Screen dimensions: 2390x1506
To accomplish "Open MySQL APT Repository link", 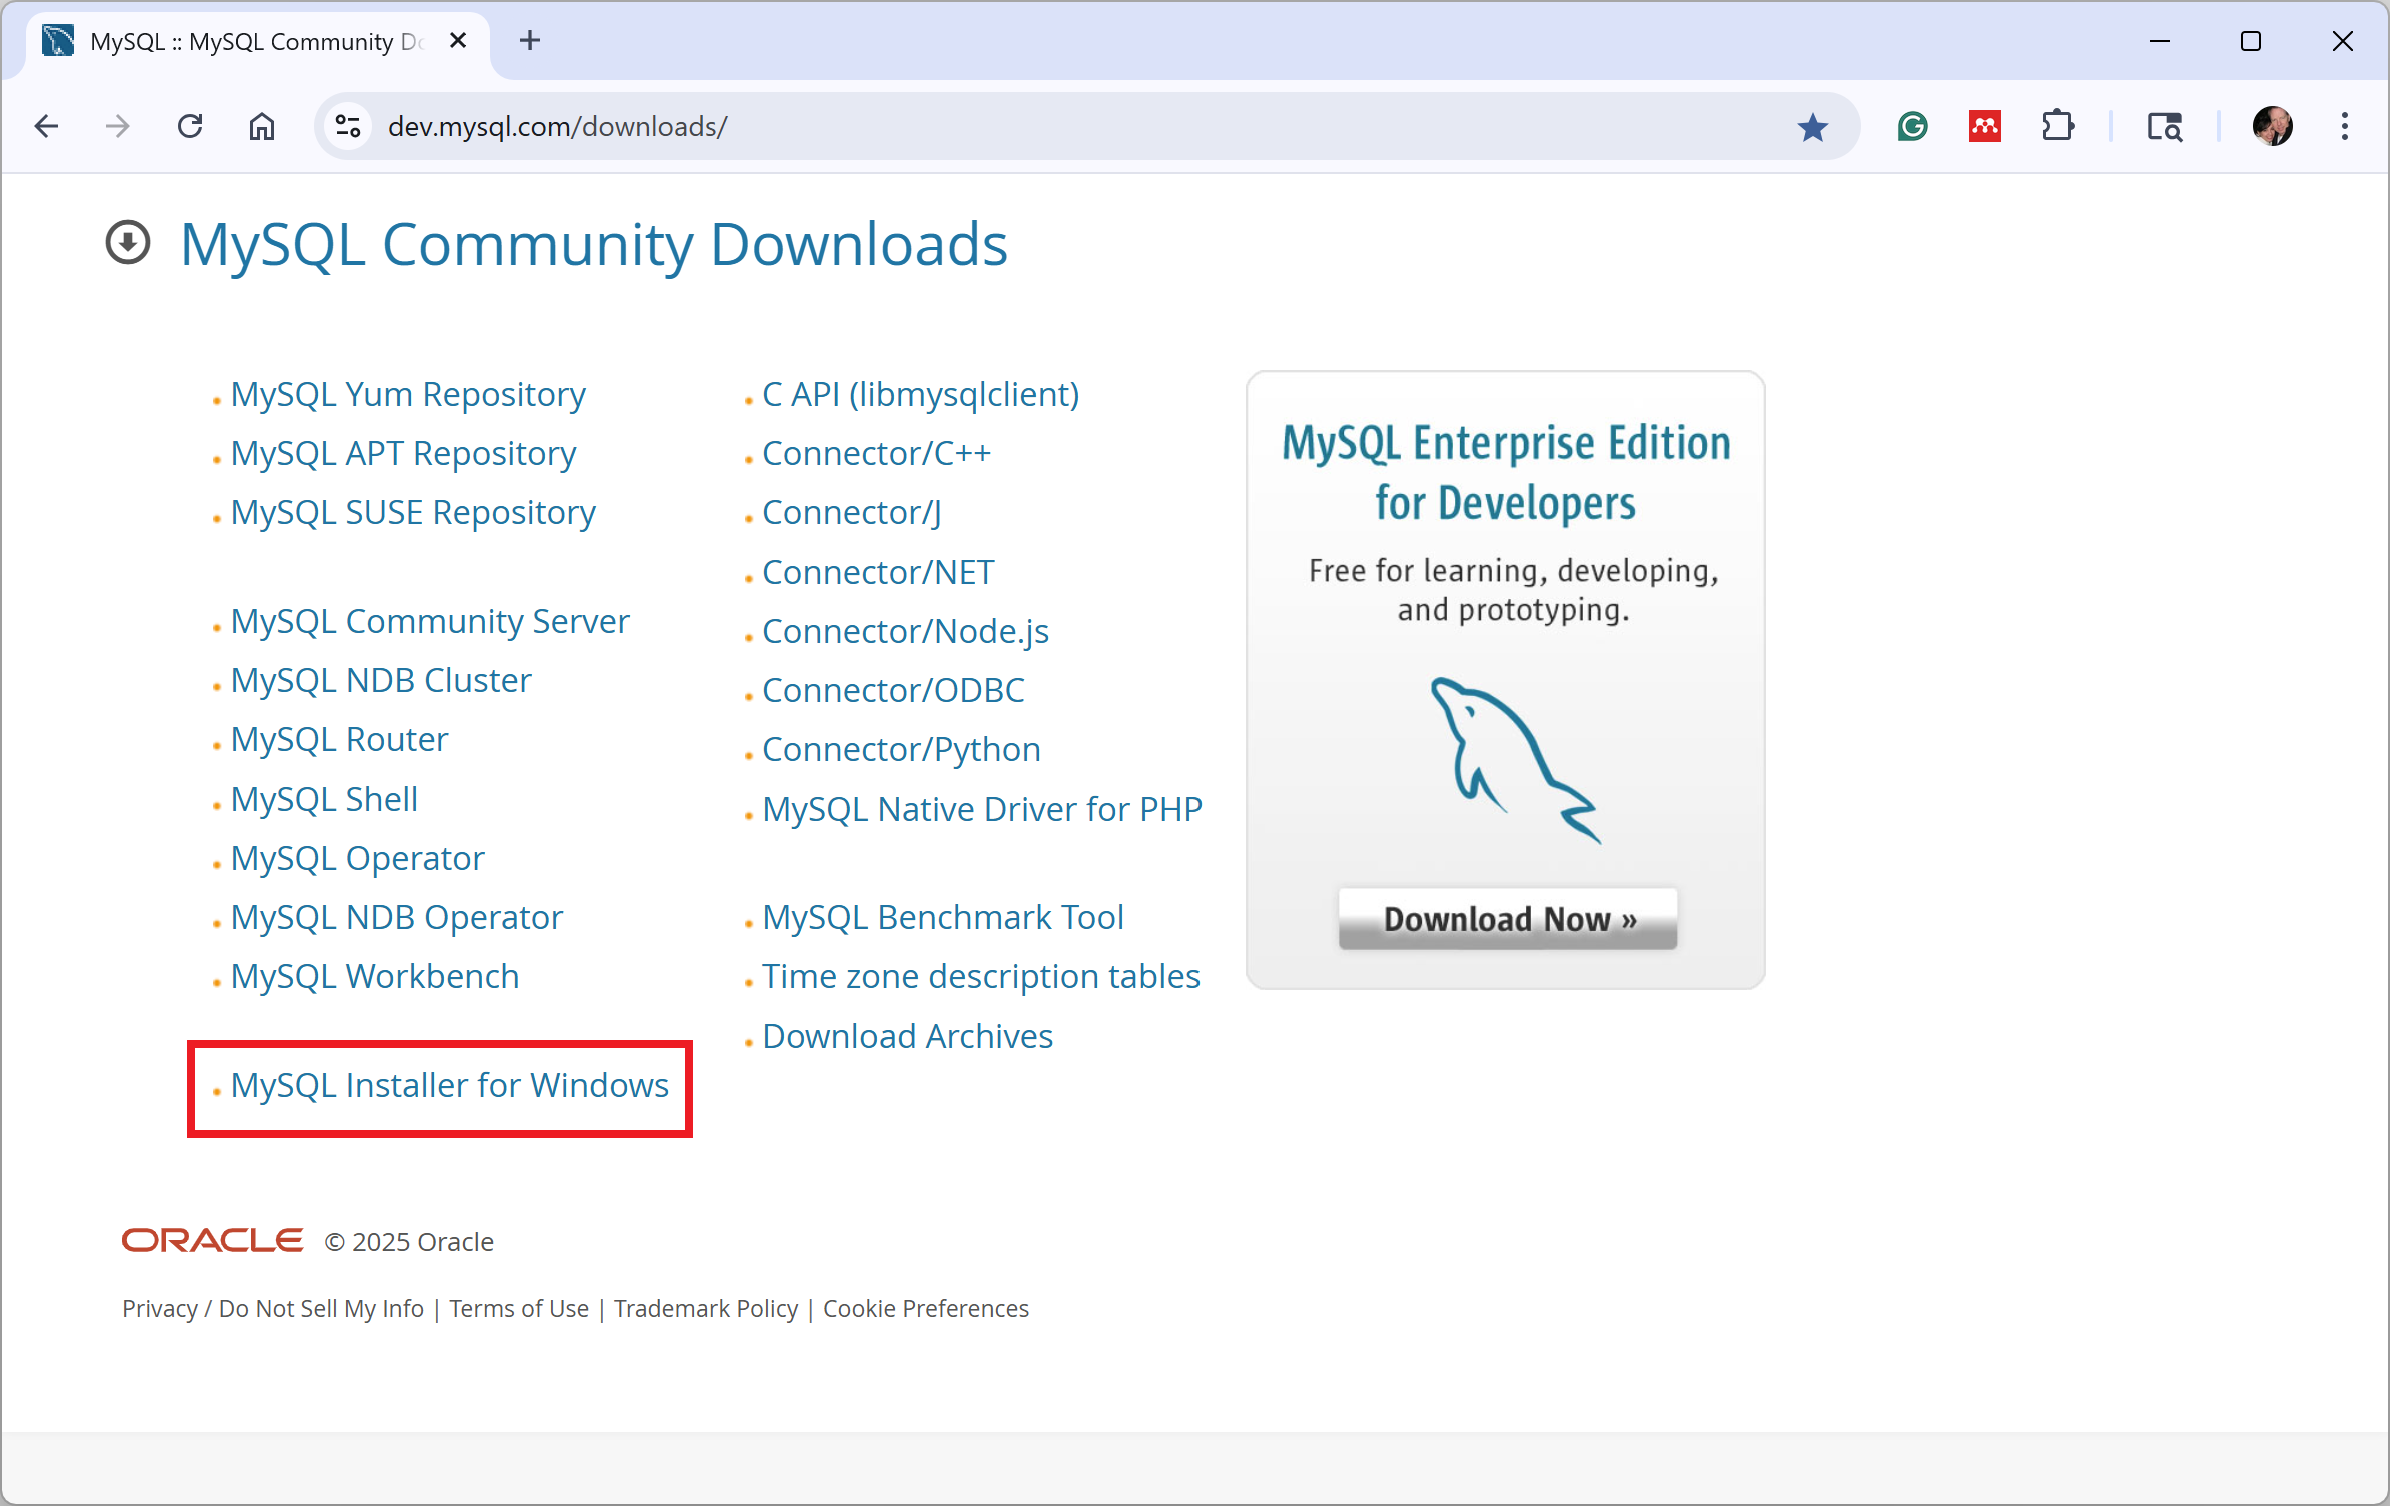I will 403,453.
